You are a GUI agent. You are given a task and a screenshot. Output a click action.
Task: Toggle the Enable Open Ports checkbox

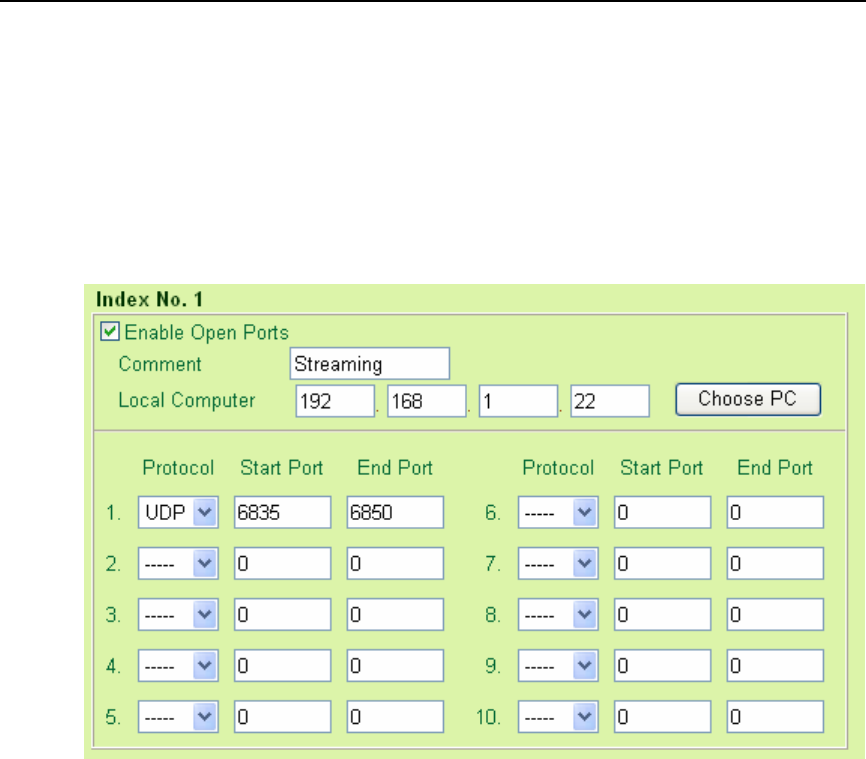pos(109,331)
